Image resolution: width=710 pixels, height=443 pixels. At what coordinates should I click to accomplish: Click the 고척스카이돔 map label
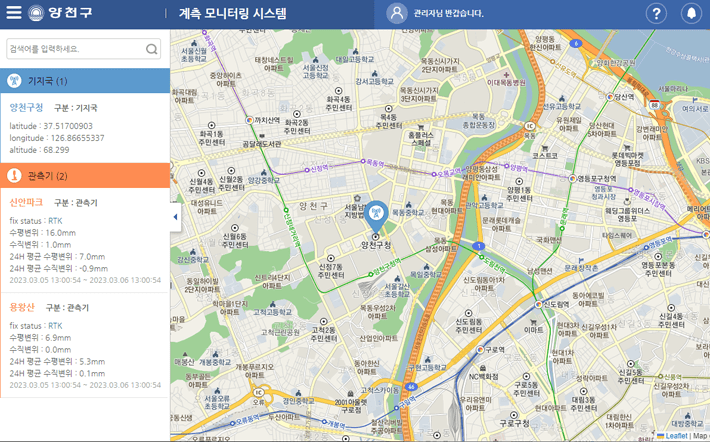pyautogui.click(x=381, y=390)
